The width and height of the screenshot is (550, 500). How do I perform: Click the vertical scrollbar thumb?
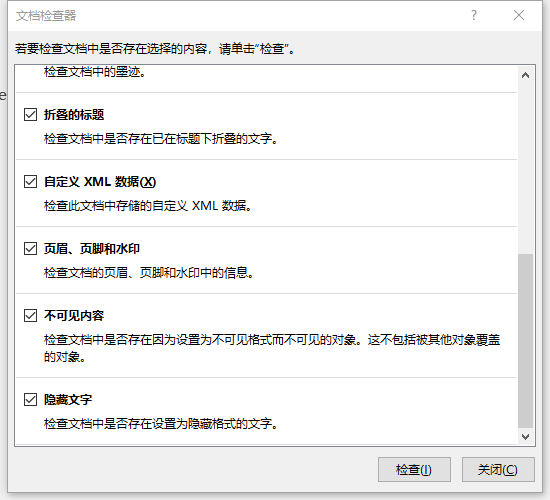coord(525,341)
